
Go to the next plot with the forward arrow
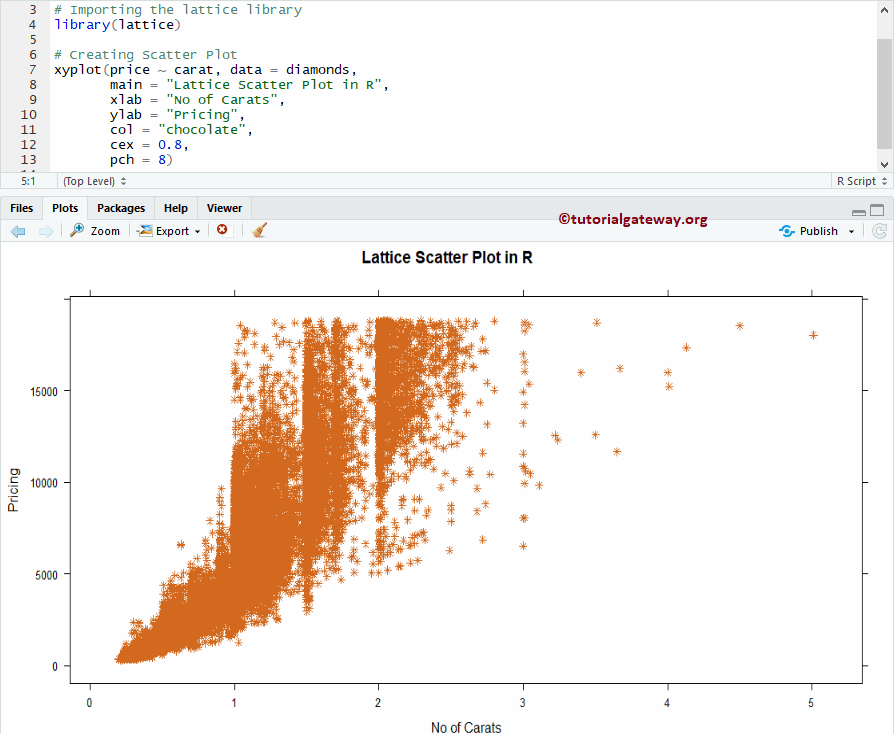click(x=45, y=230)
